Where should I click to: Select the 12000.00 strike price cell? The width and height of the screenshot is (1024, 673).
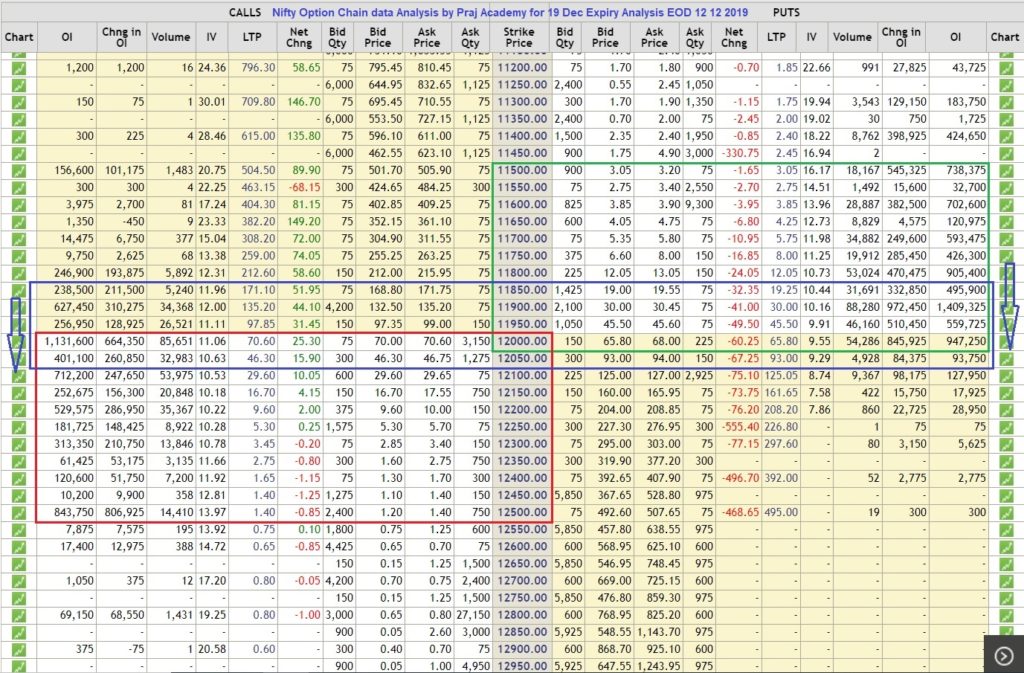click(520, 342)
